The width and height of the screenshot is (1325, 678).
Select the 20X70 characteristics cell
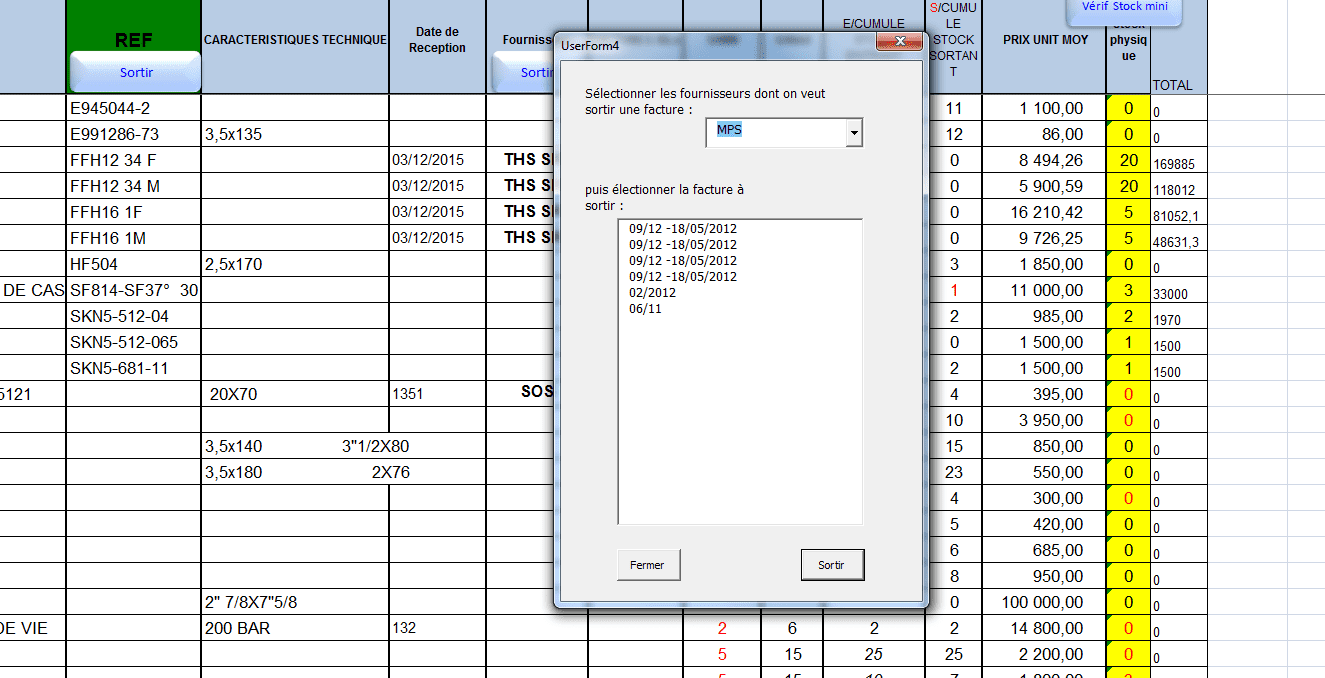(x=295, y=394)
